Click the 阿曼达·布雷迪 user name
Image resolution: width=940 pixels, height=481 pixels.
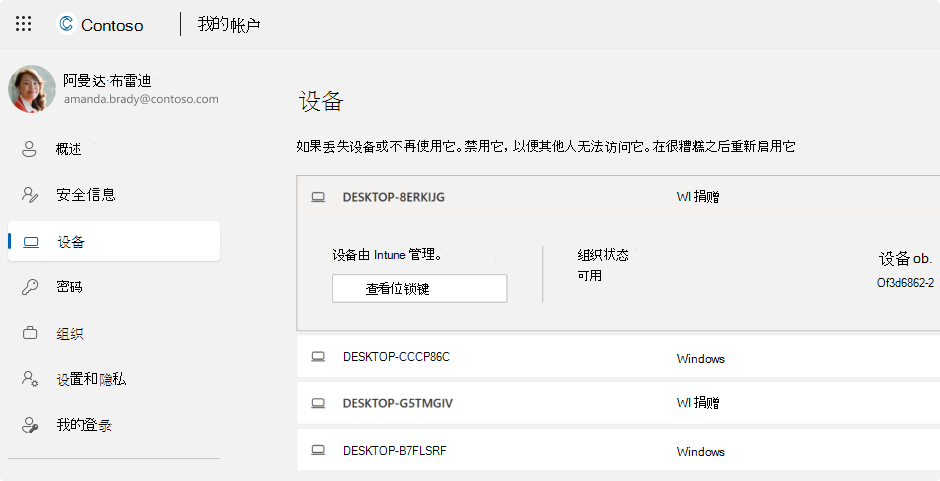[x=107, y=80]
